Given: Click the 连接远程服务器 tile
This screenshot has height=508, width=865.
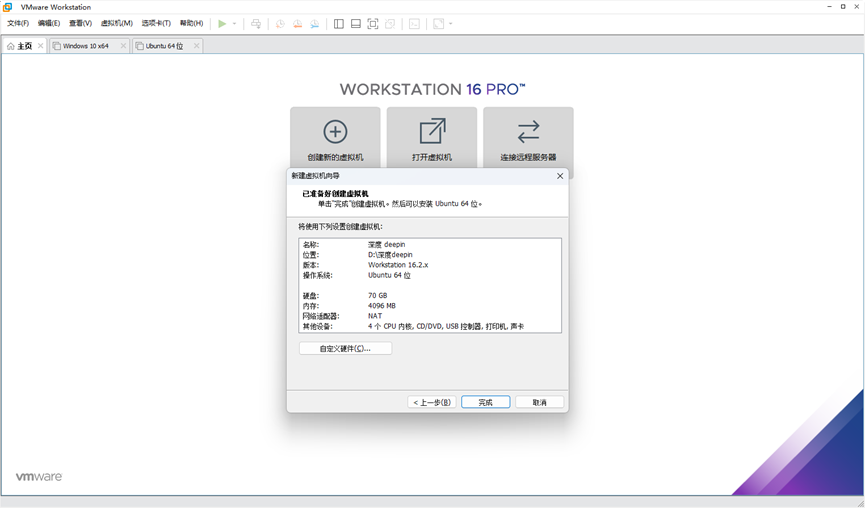Looking at the screenshot, I should (528, 138).
